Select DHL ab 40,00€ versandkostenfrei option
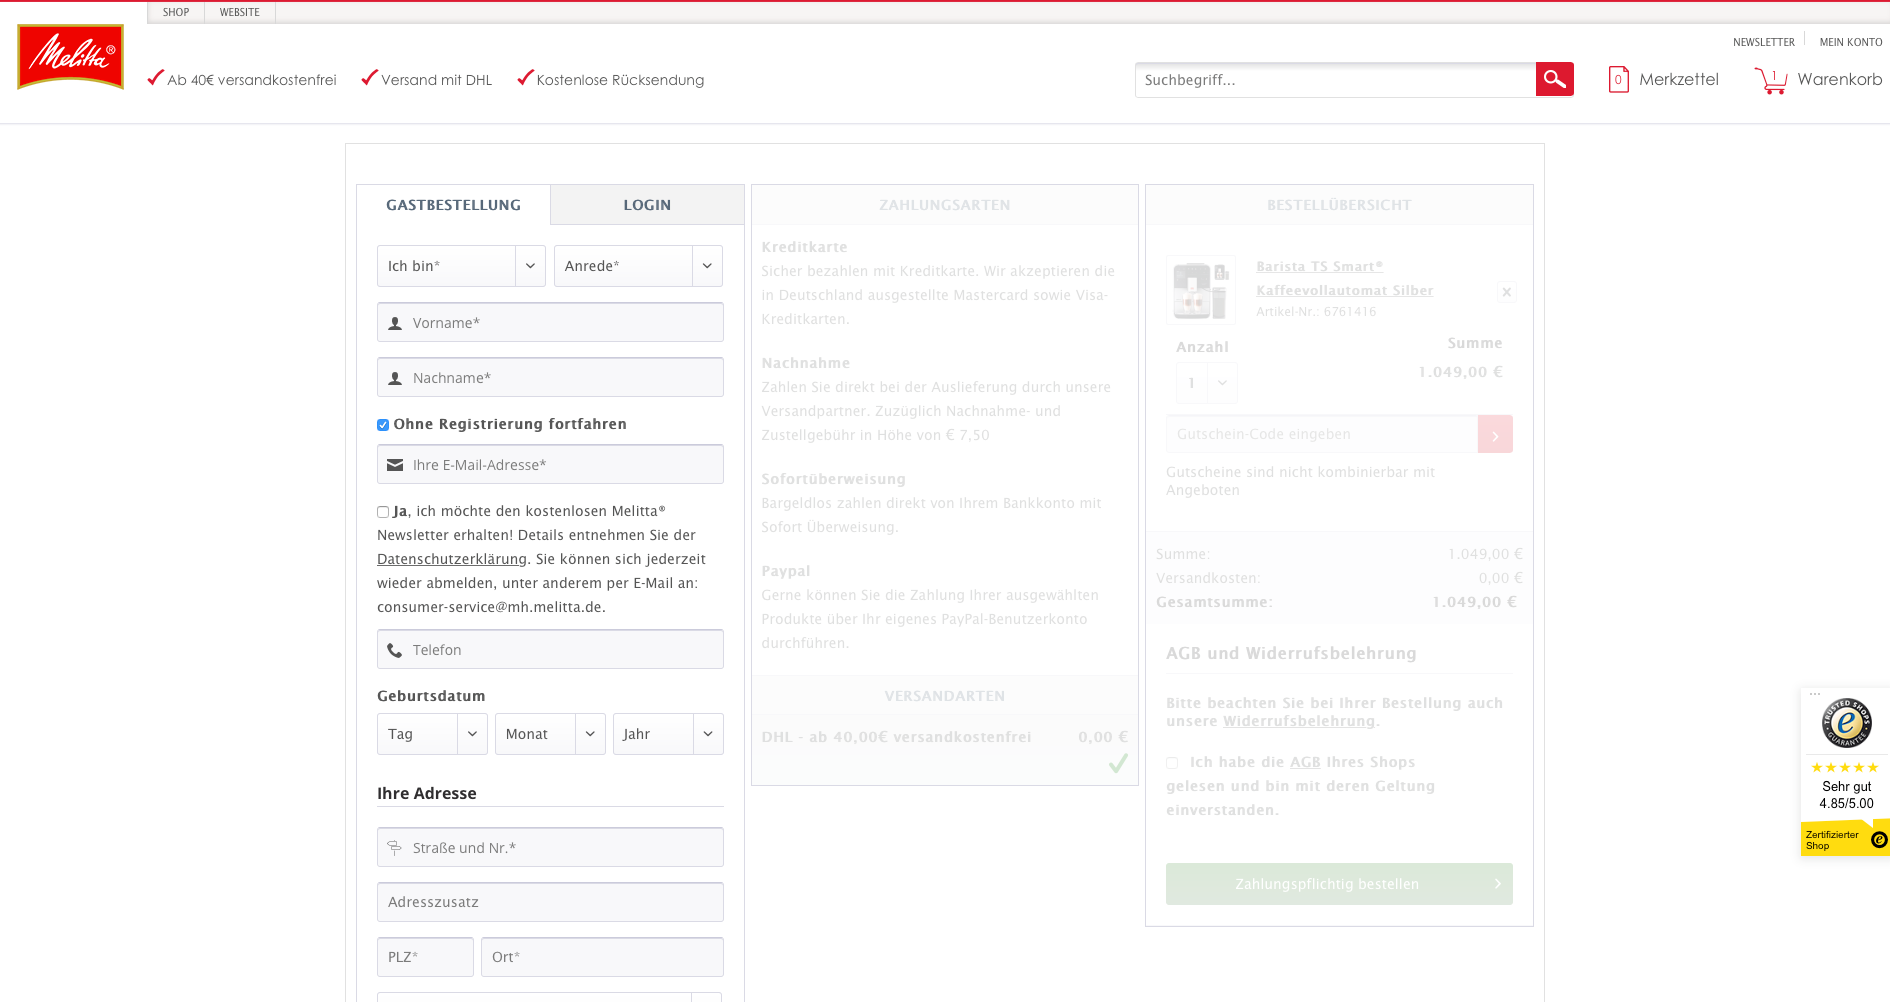Viewport: 1890px width, 1002px height. pyautogui.click(x=944, y=737)
